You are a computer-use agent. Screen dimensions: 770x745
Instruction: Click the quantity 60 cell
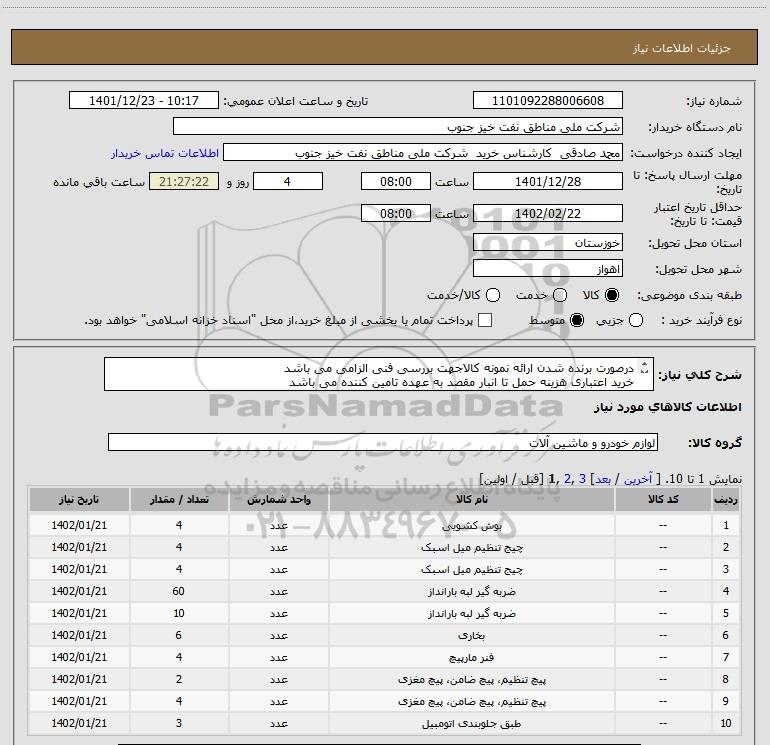click(x=179, y=591)
